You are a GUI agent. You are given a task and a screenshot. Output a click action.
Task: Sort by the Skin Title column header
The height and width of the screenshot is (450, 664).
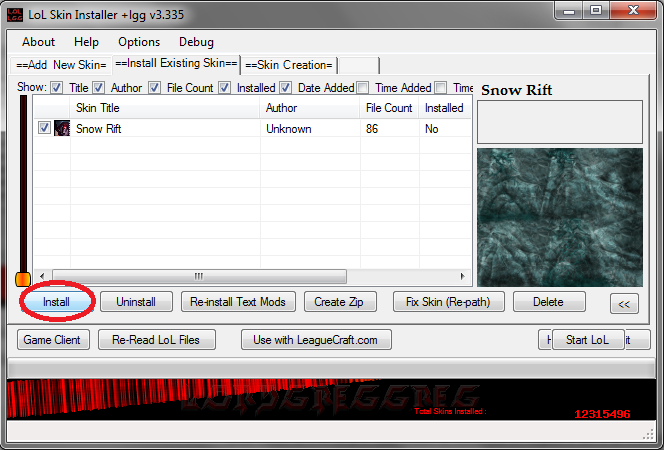click(165, 108)
